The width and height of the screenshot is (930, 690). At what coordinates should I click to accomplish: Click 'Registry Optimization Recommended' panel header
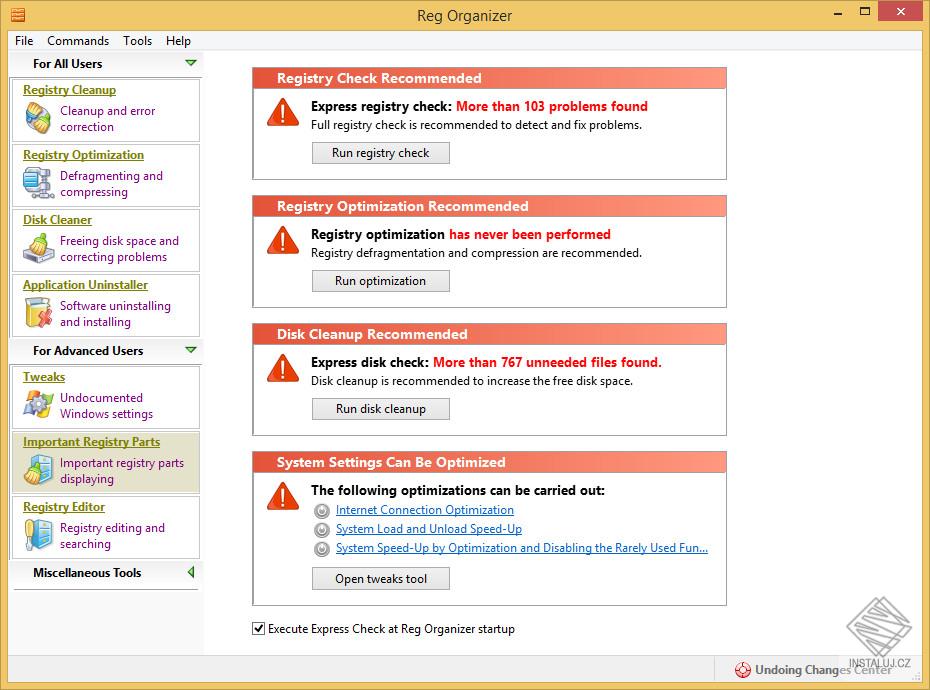click(489, 206)
